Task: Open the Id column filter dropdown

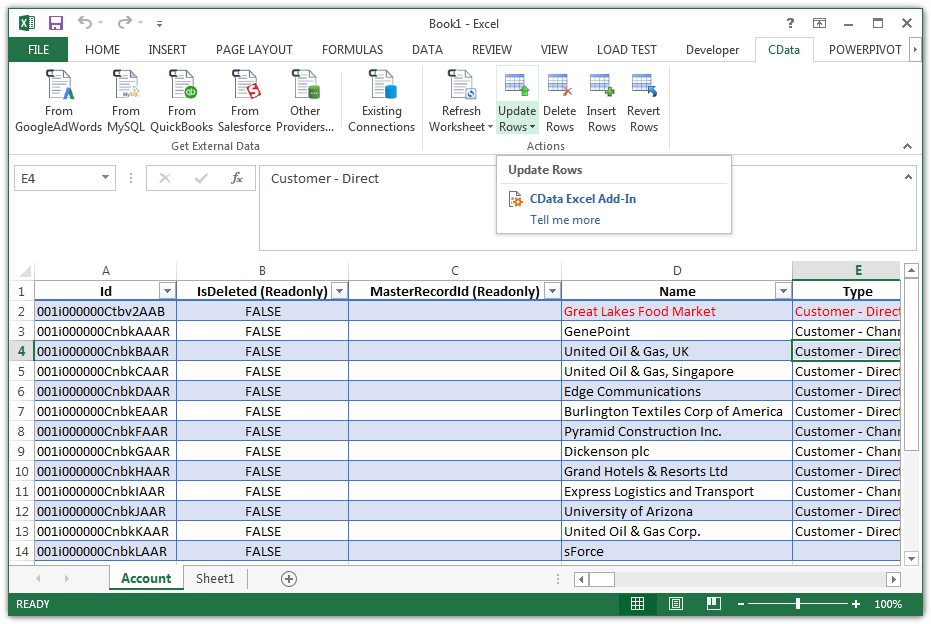Action: click(x=167, y=291)
